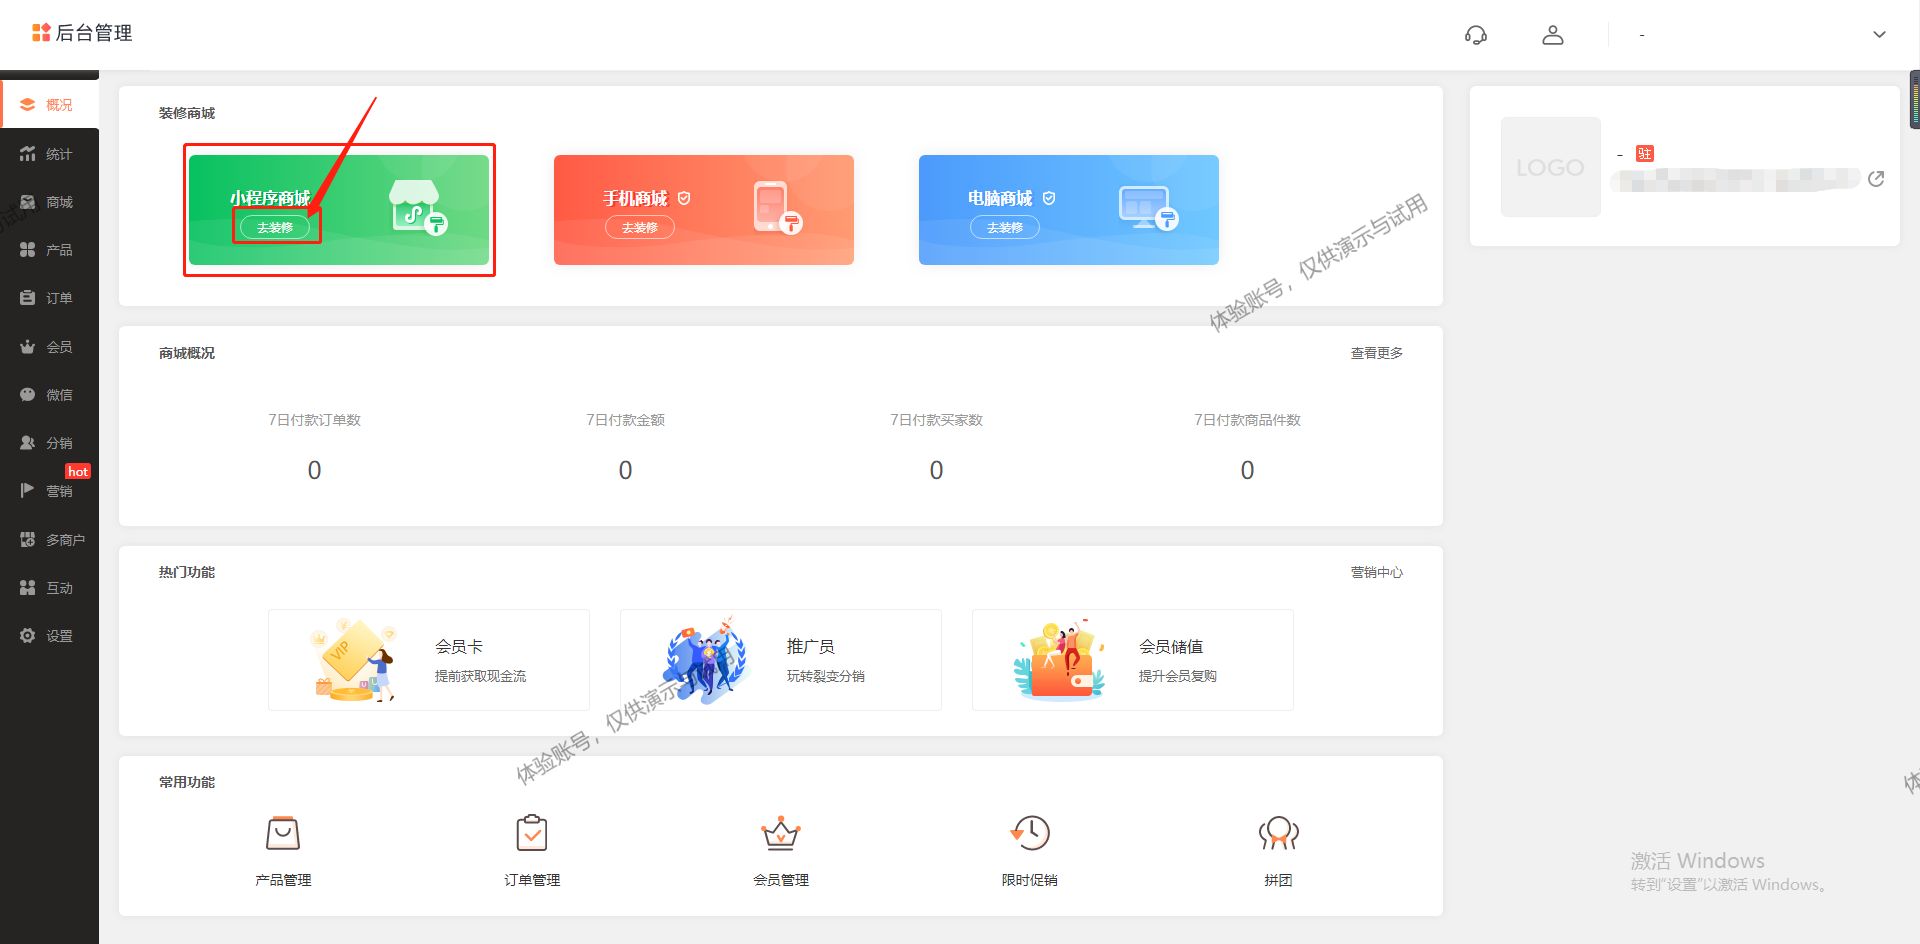Open 查看更多 next to 商城概况

tap(1376, 352)
